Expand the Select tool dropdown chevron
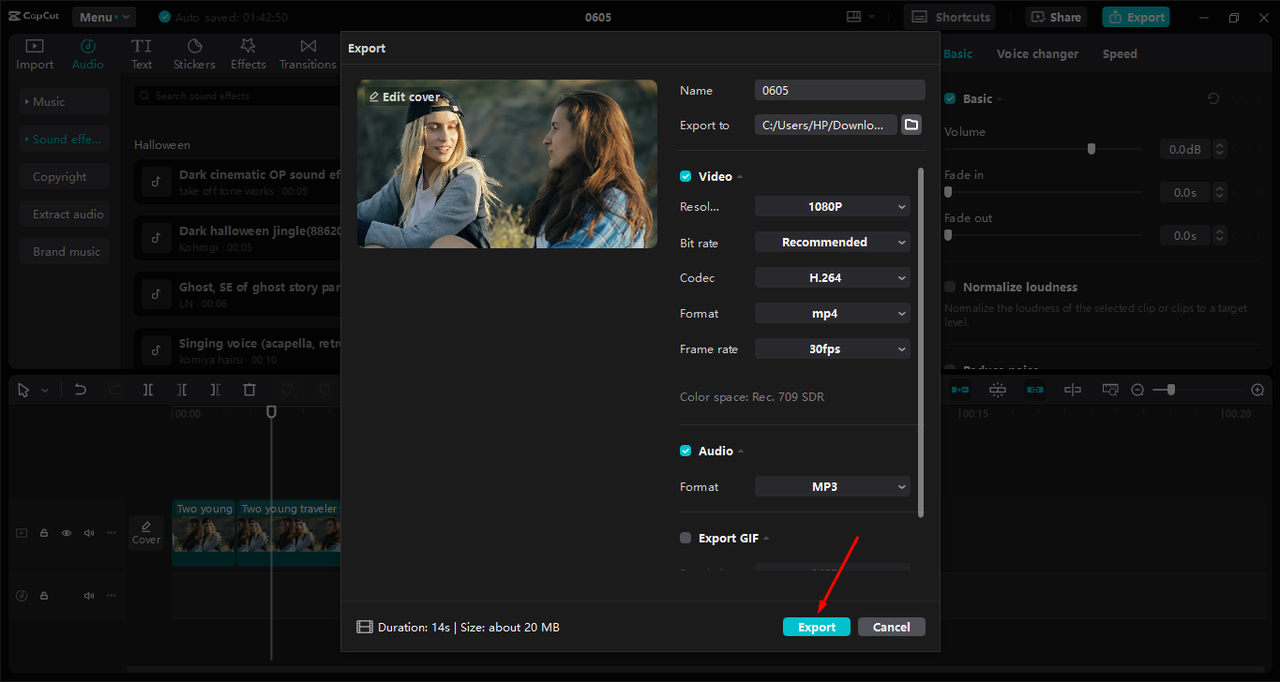This screenshot has width=1280, height=682. pos(45,391)
